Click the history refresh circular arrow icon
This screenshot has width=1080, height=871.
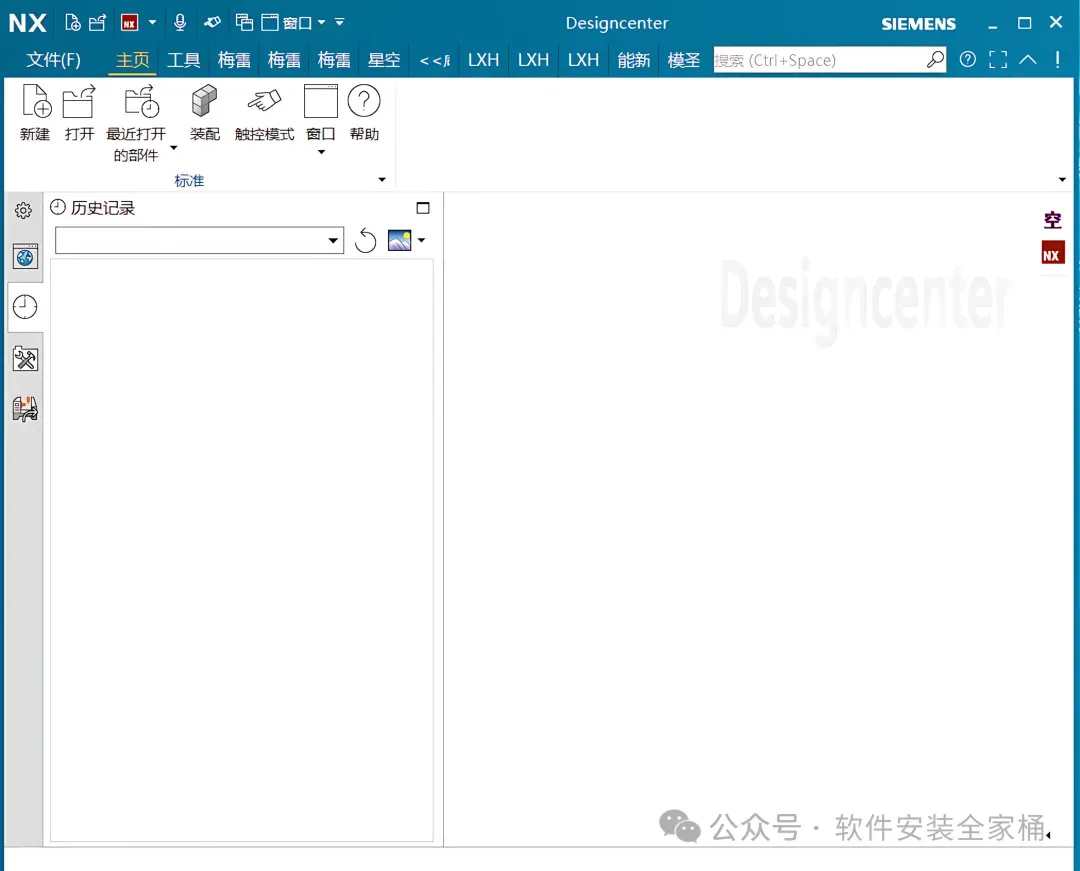point(366,241)
